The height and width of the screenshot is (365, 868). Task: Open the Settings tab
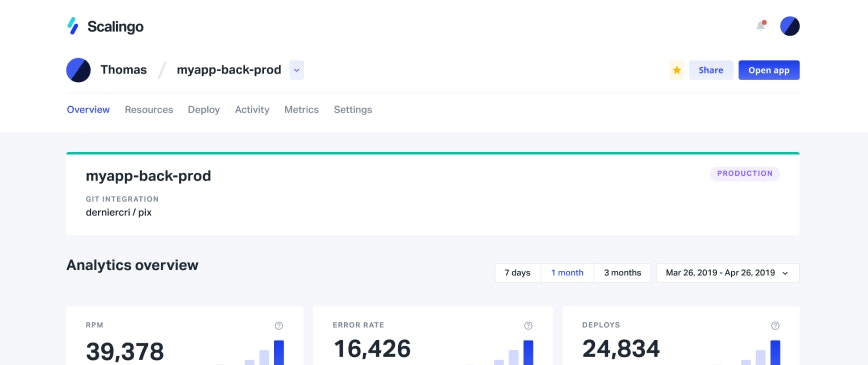point(353,110)
